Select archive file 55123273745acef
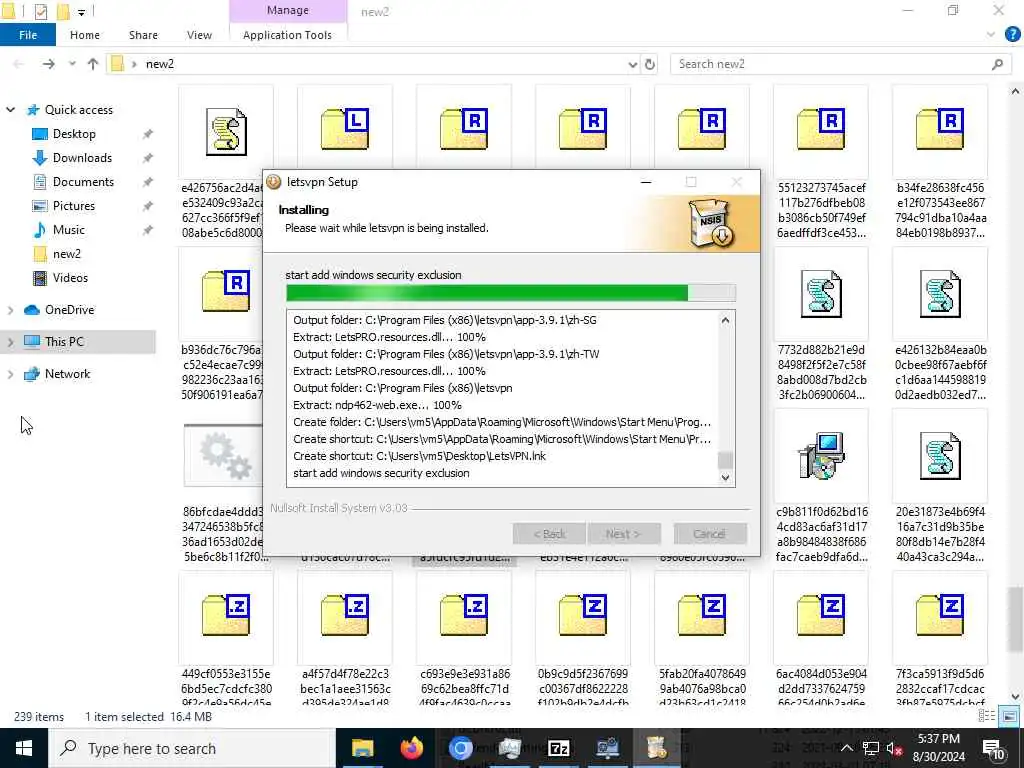 [x=821, y=163]
